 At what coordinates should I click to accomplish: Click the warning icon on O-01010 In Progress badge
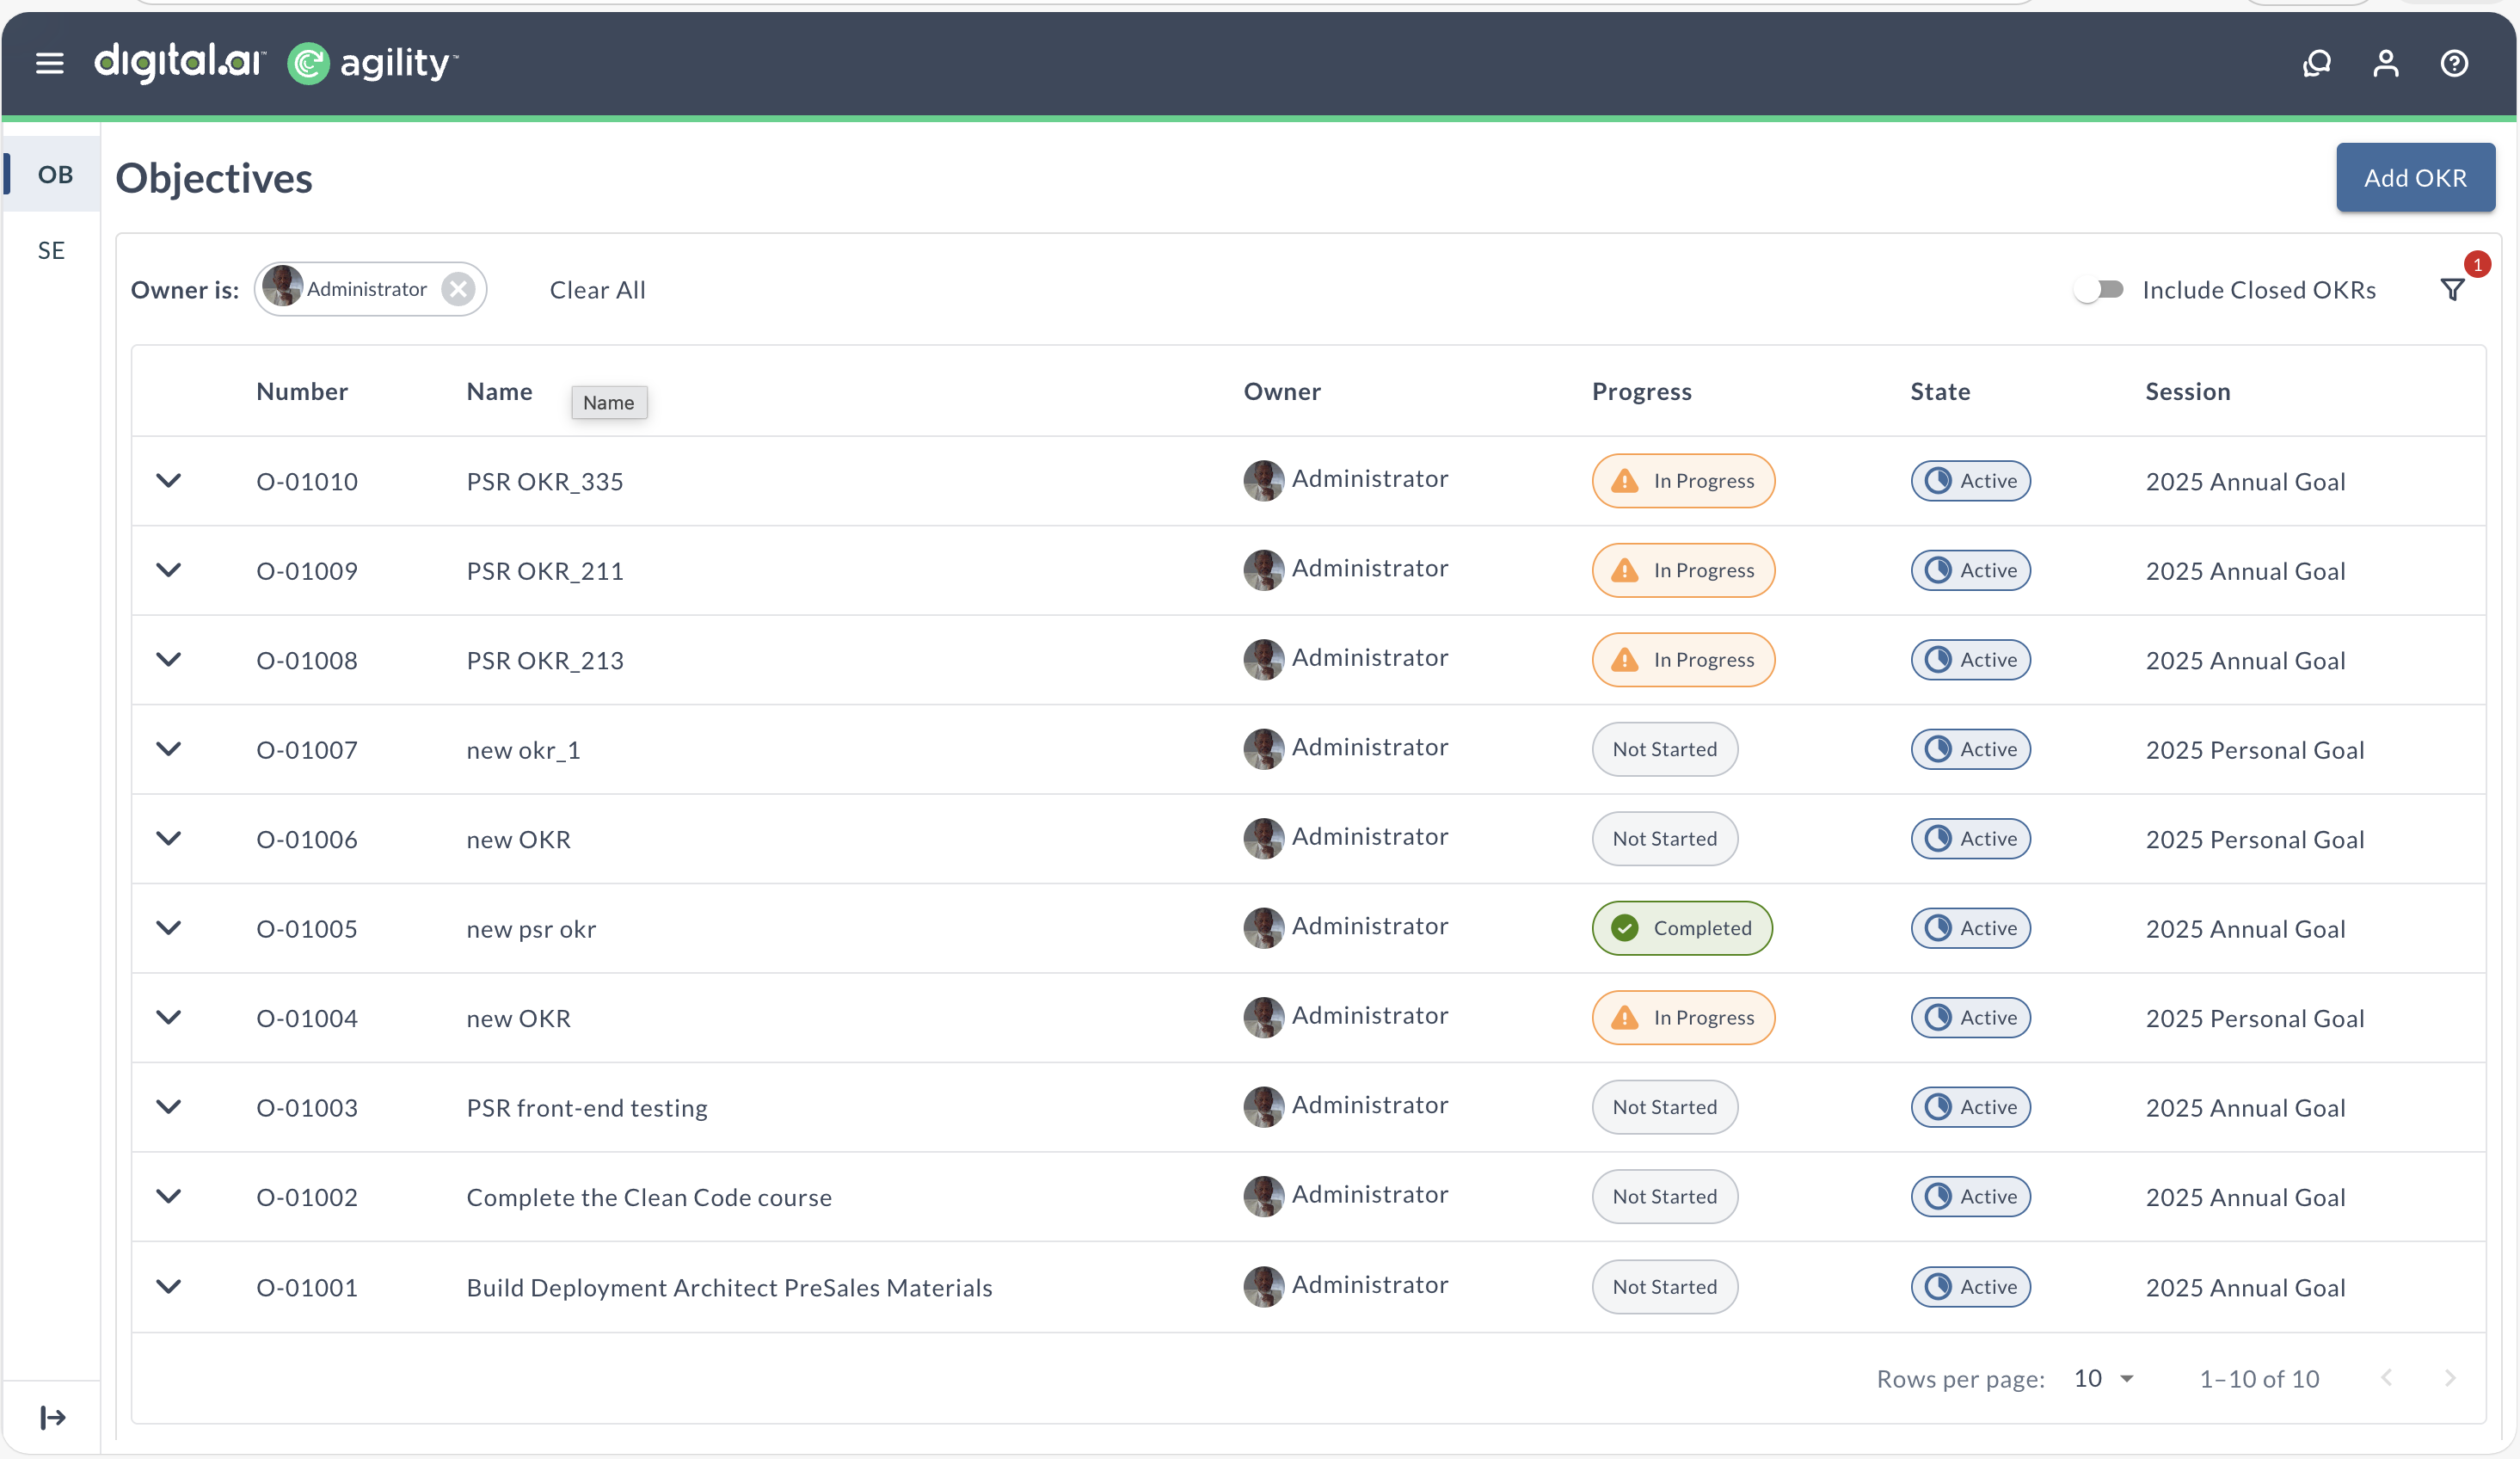[1624, 481]
